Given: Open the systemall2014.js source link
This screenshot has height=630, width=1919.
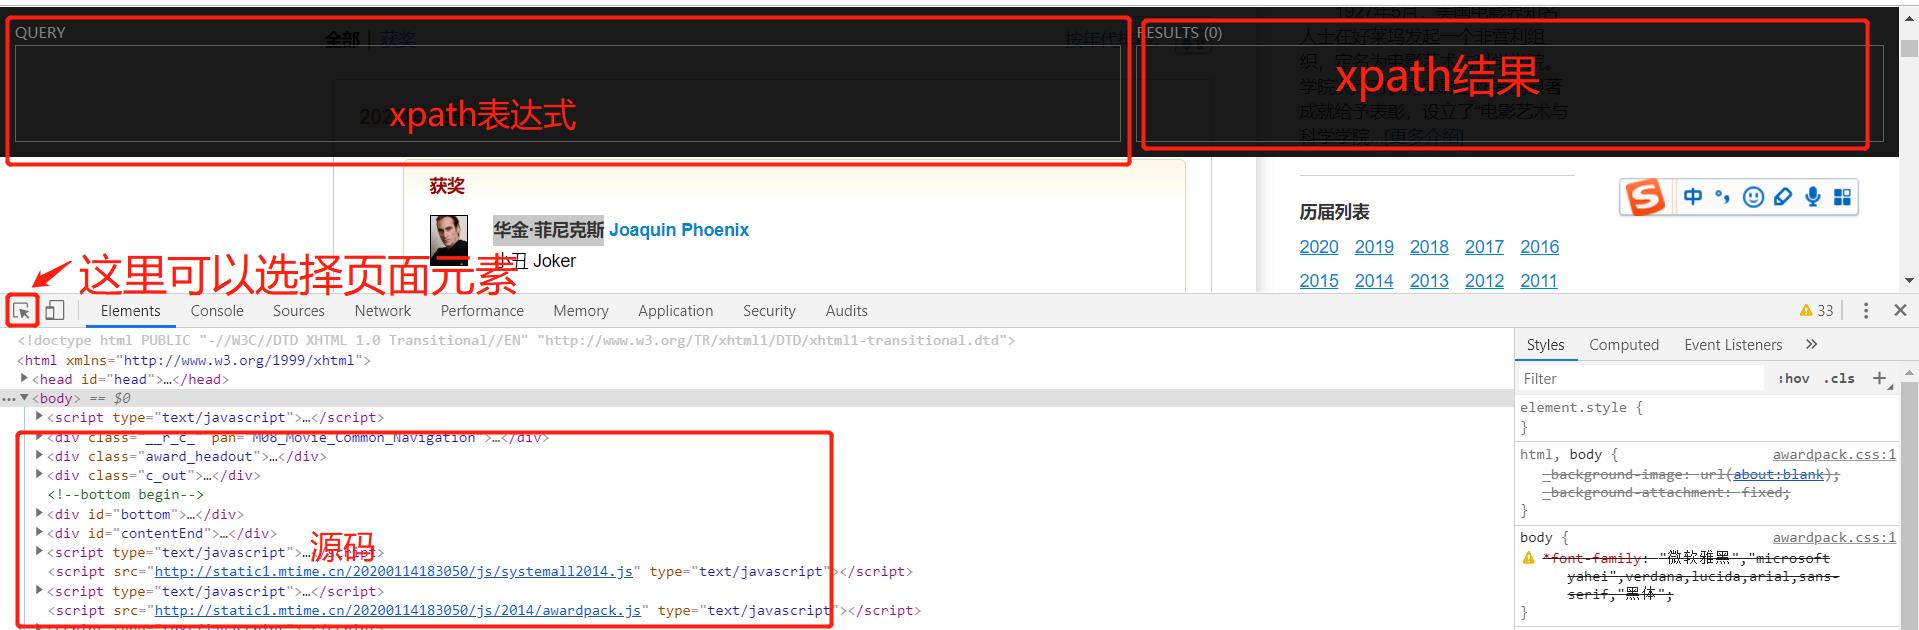Looking at the screenshot, I should [x=393, y=572].
